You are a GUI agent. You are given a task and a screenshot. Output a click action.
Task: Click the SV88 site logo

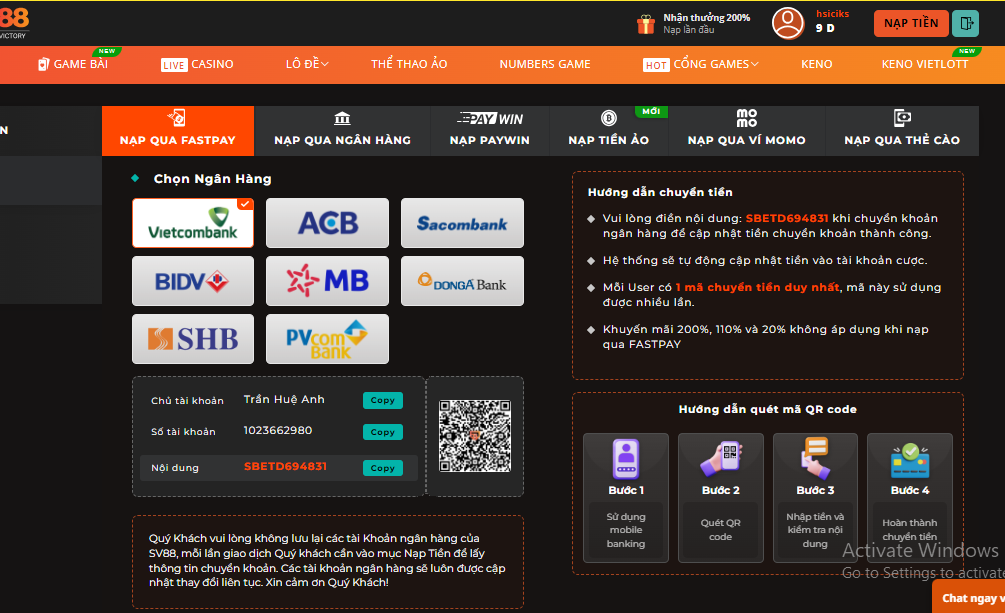tap(13, 22)
